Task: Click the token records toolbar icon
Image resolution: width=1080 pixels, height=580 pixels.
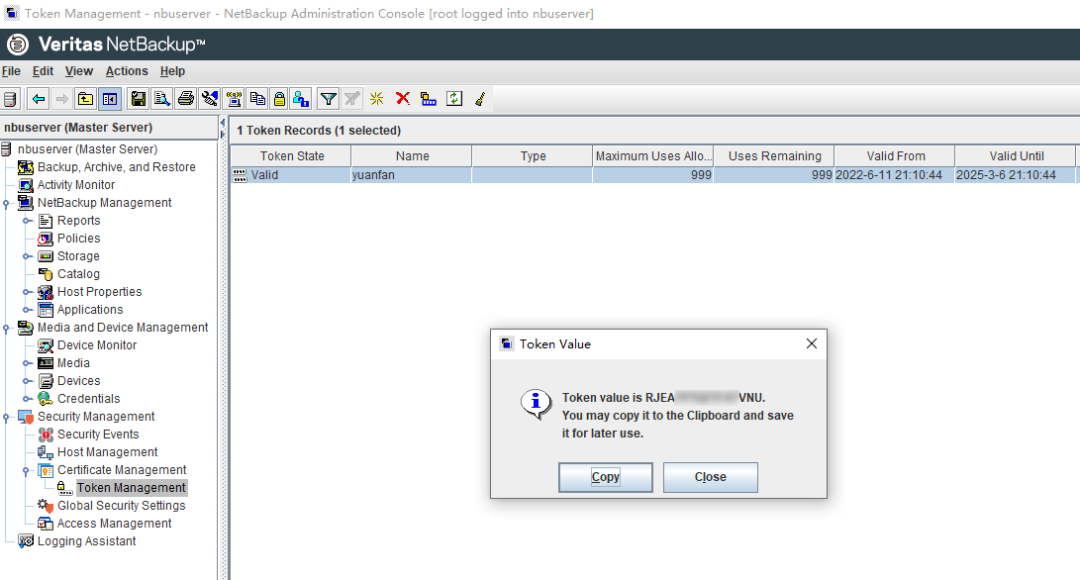Action: pyautogui.click(x=428, y=99)
